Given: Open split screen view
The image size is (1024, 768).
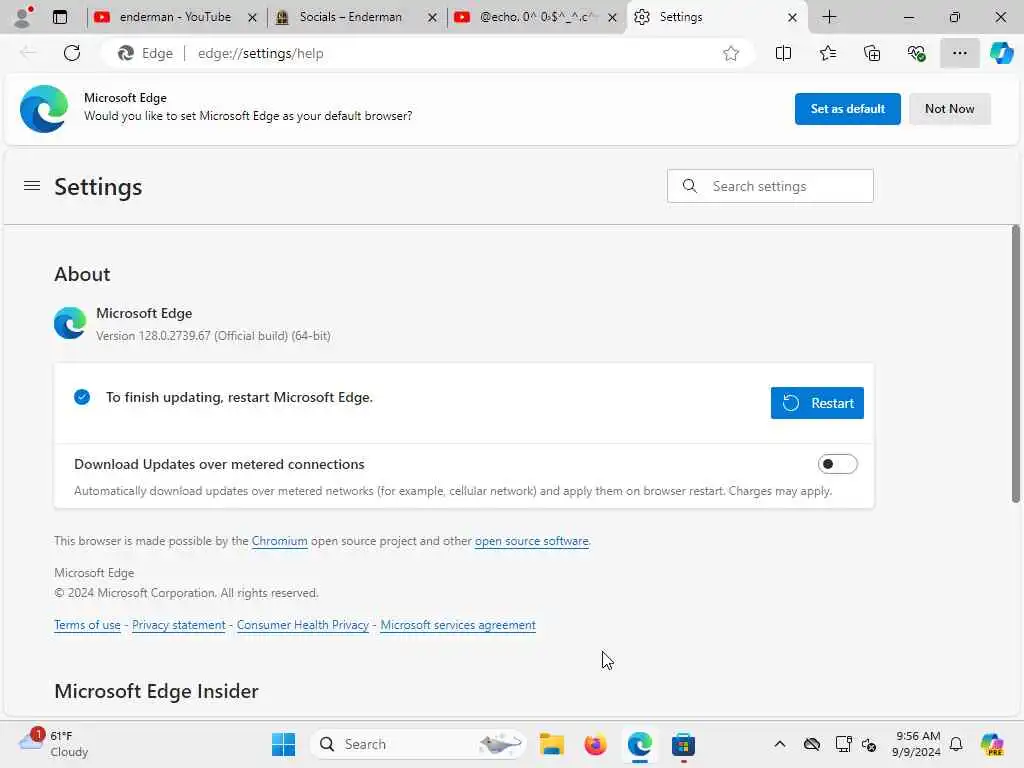Looking at the screenshot, I should (x=783, y=54).
